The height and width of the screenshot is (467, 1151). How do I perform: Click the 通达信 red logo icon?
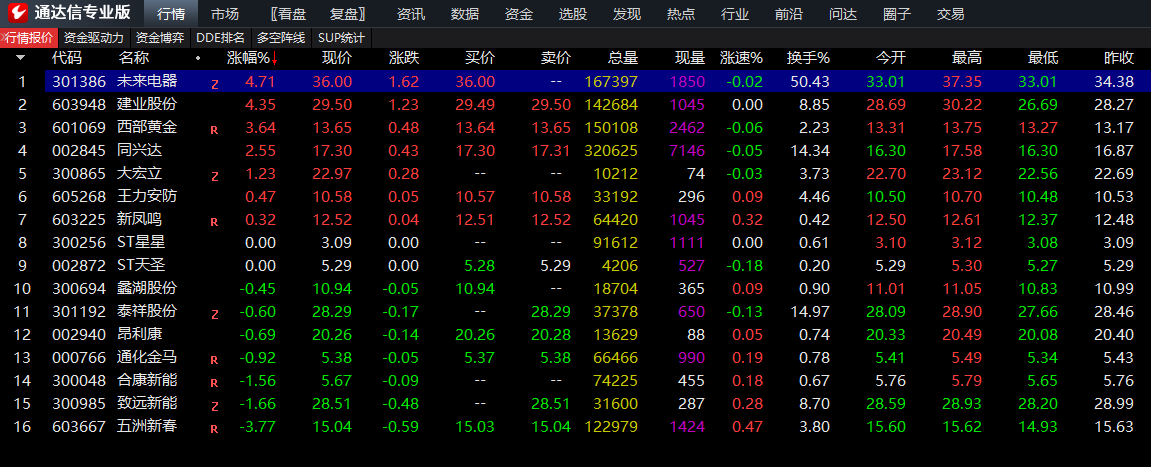pos(17,13)
